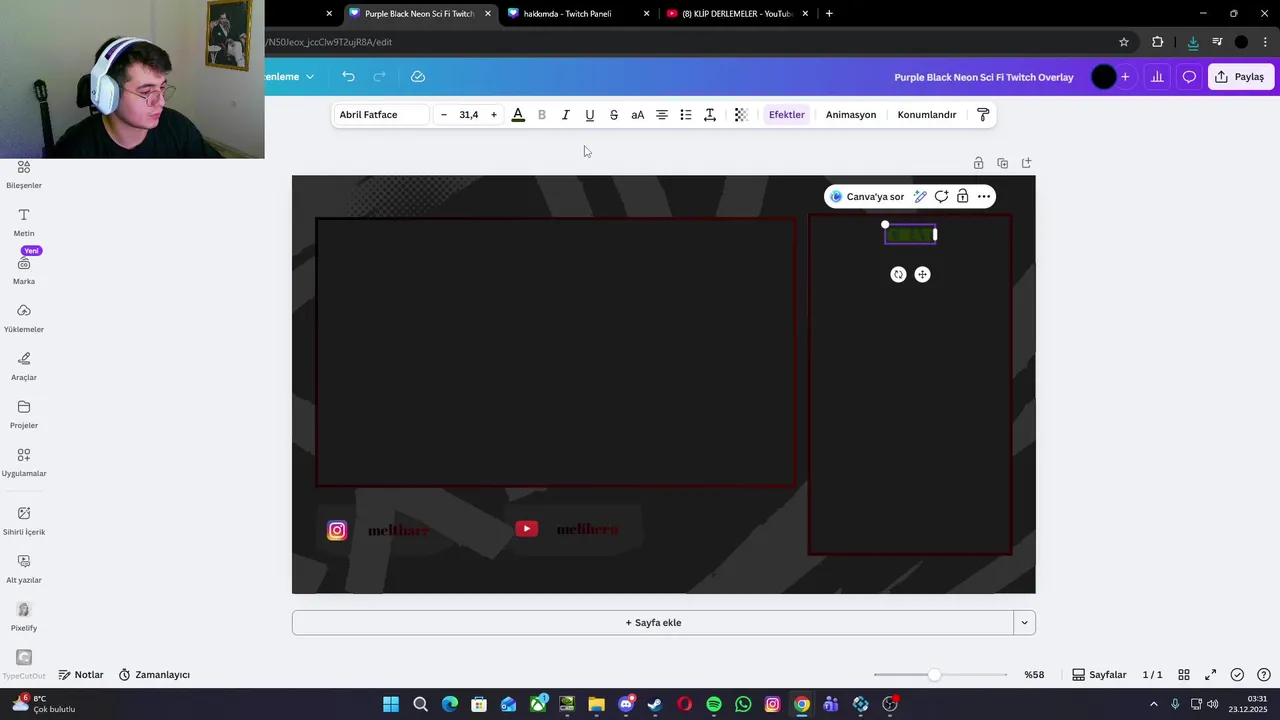Undo the last action
Image resolution: width=1280 pixels, height=720 pixels.
click(x=348, y=77)
